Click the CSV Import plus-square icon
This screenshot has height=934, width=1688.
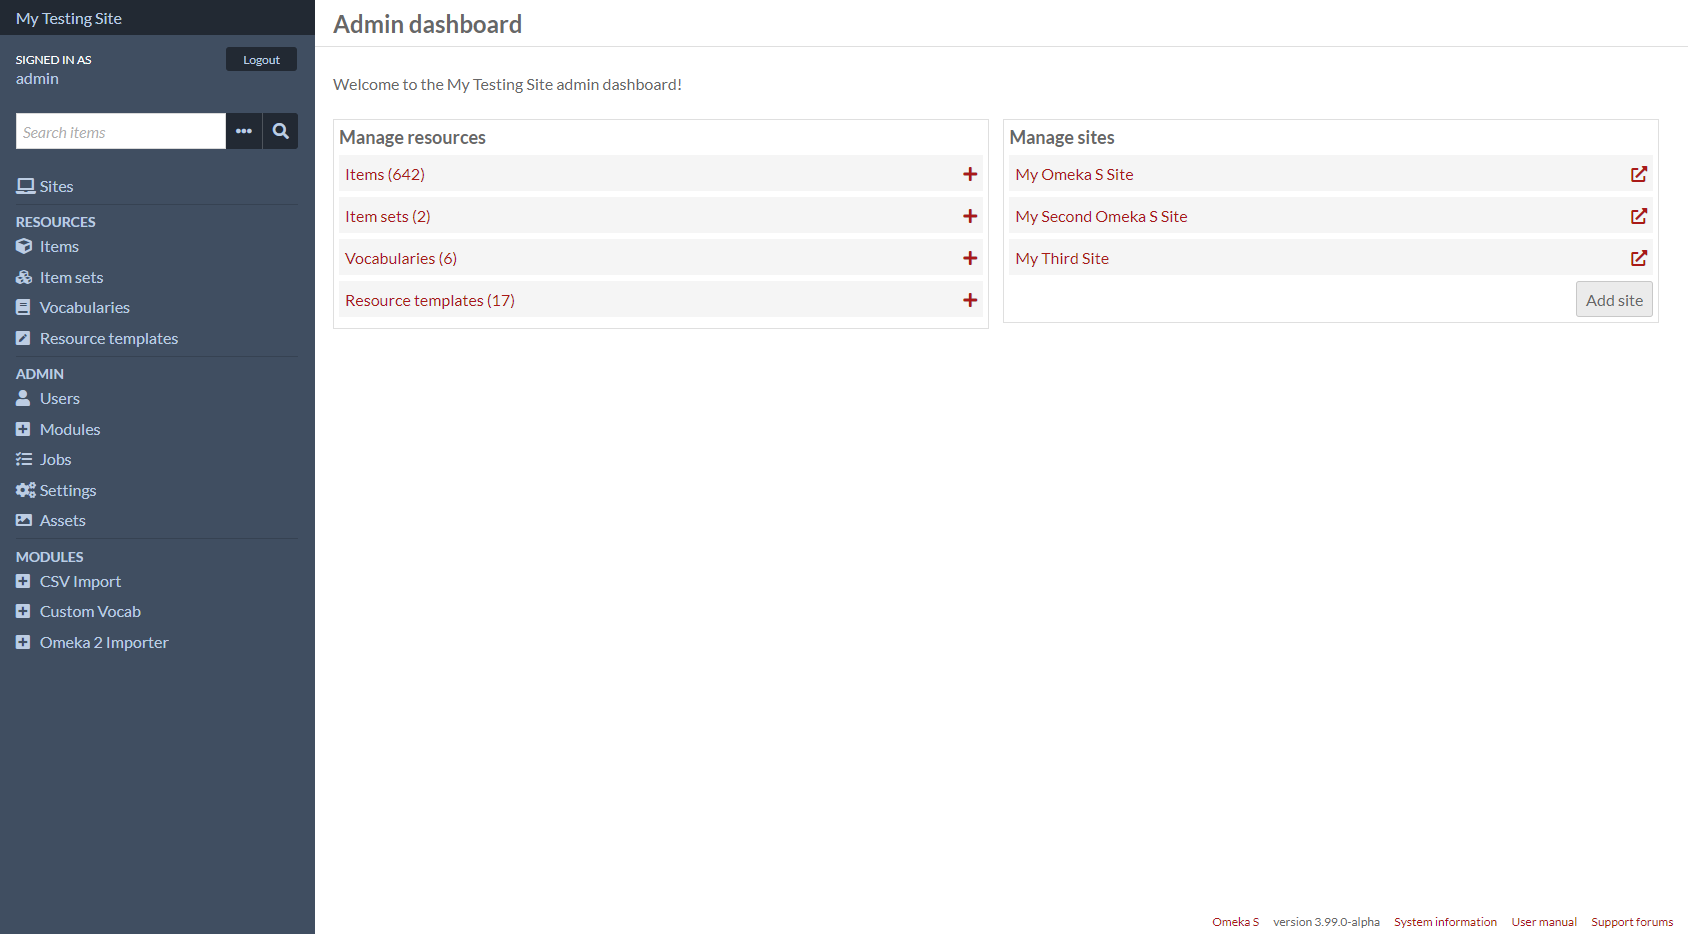click(x=23, y=581)
